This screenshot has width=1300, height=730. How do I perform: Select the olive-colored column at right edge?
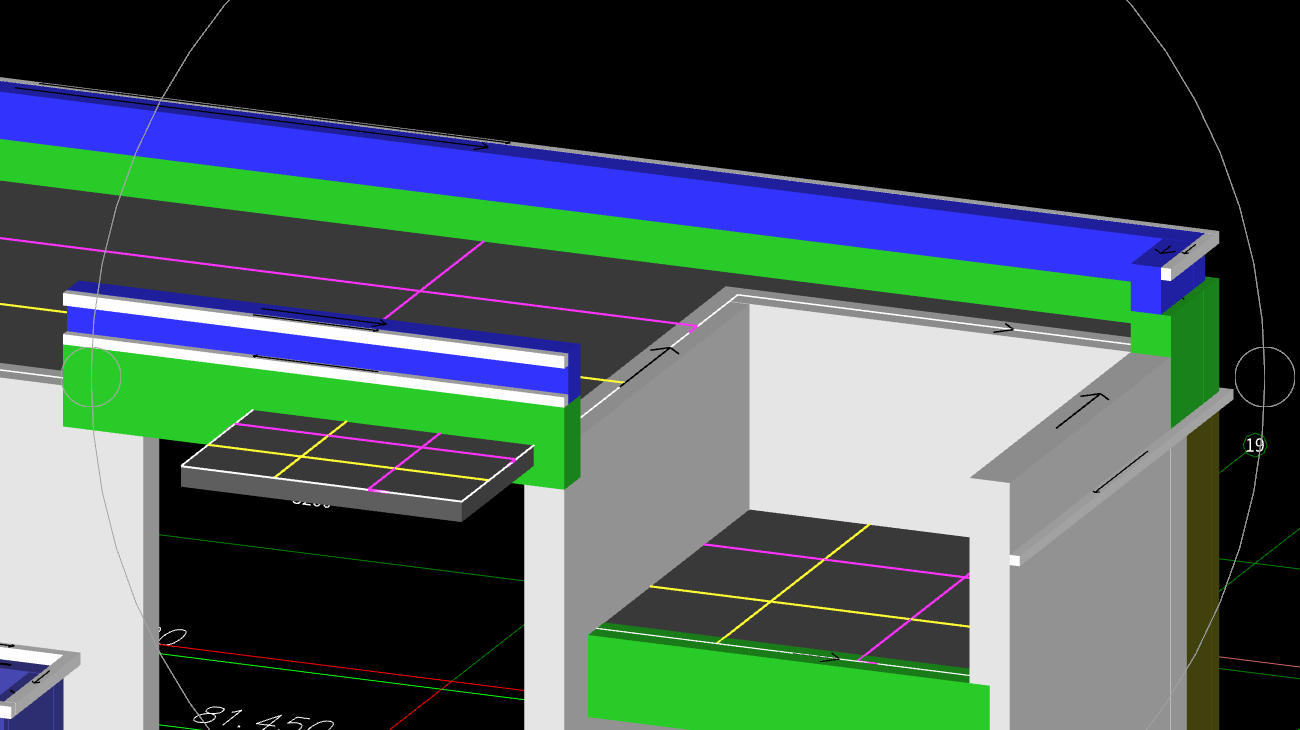(1203, 570)
